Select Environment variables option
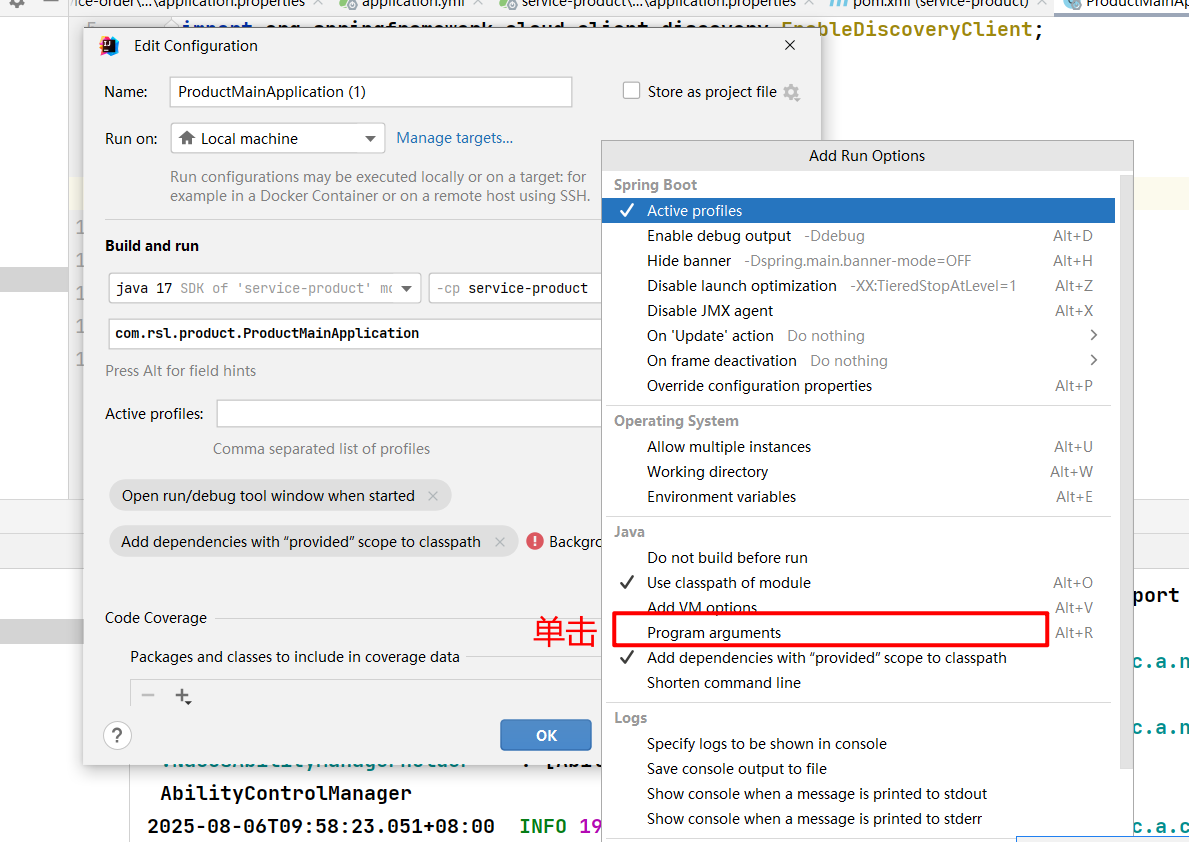 (x=857, y=497)
